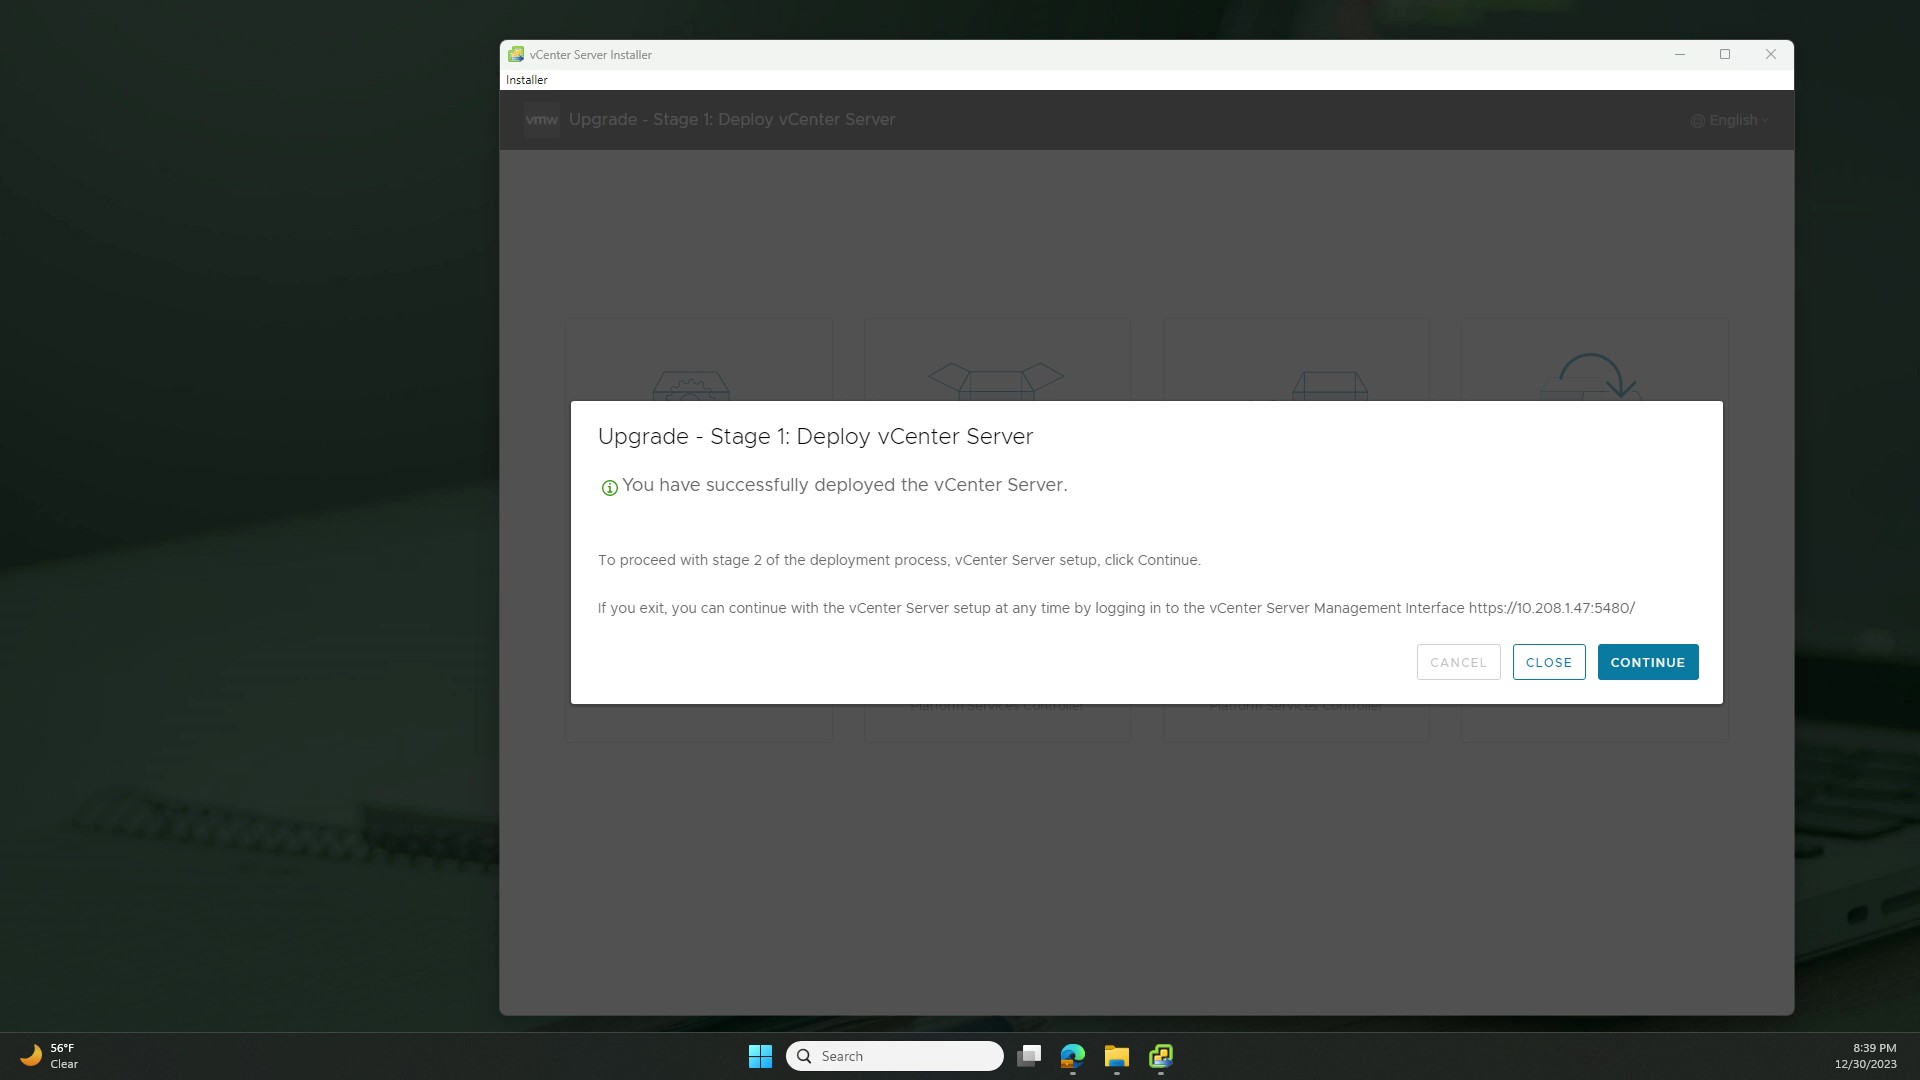
Task: Click the CLOSE button in the dialog
Action: pos(1548,662)
